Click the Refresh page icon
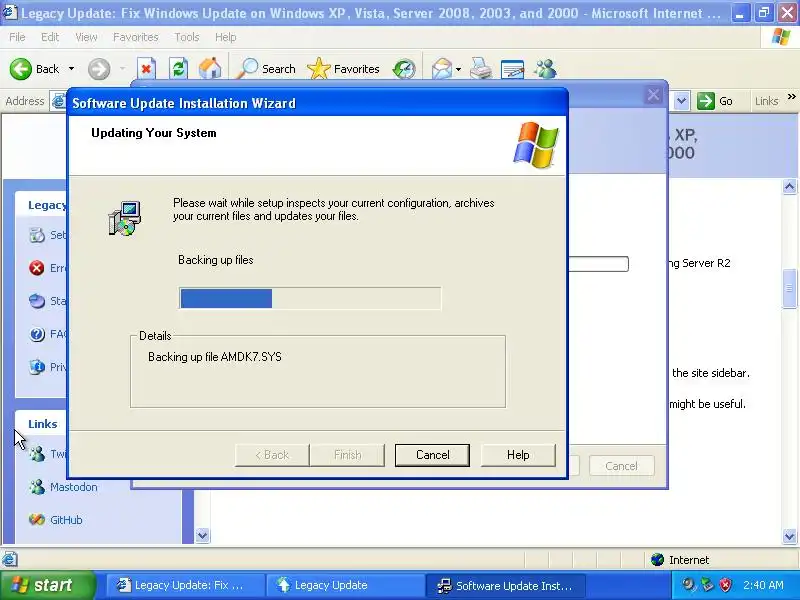The height and width of the screenshot is (600, 800). pyautogui.click(x=178, y=69)
